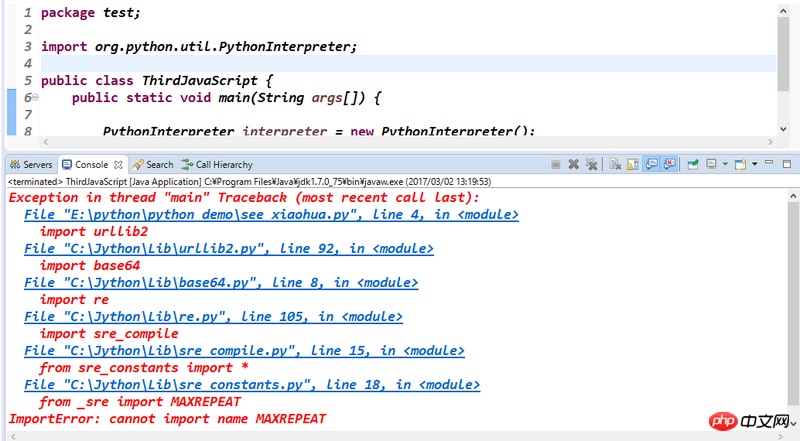Toggle show console on standard error change
Image resolution: width=800 pixels, height=441 pixels.
click(x=669, y=164)
